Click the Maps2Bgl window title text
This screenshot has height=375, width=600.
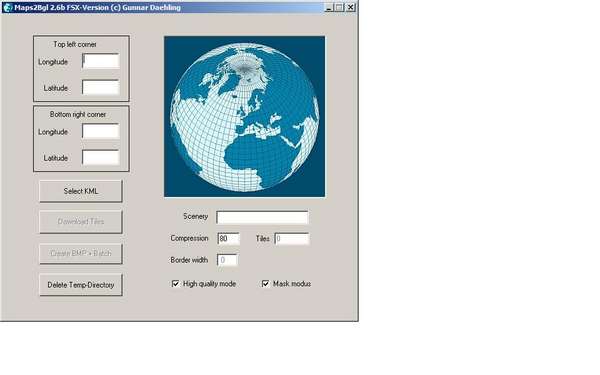97,7
